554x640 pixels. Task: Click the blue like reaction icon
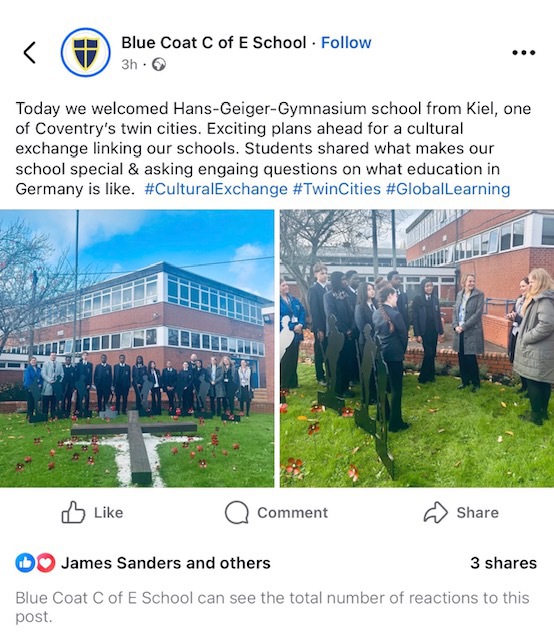[25, 563]
